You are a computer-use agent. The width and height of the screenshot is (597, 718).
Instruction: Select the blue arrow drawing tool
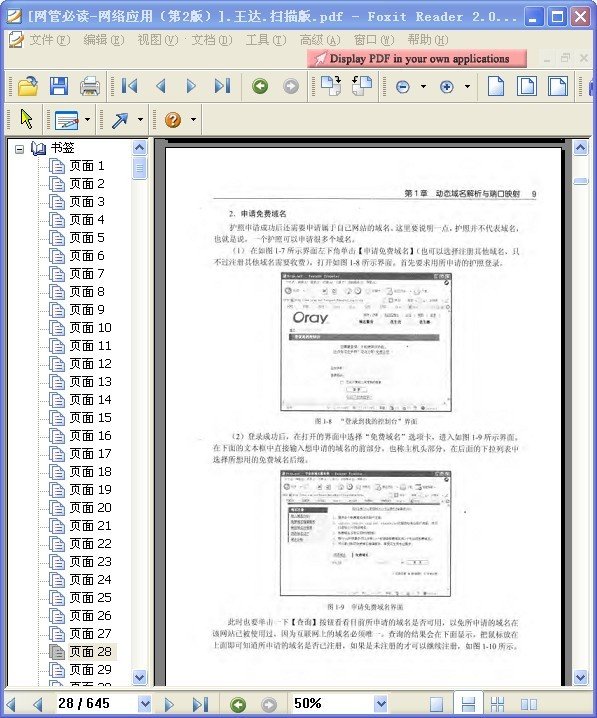click(120, 120)
